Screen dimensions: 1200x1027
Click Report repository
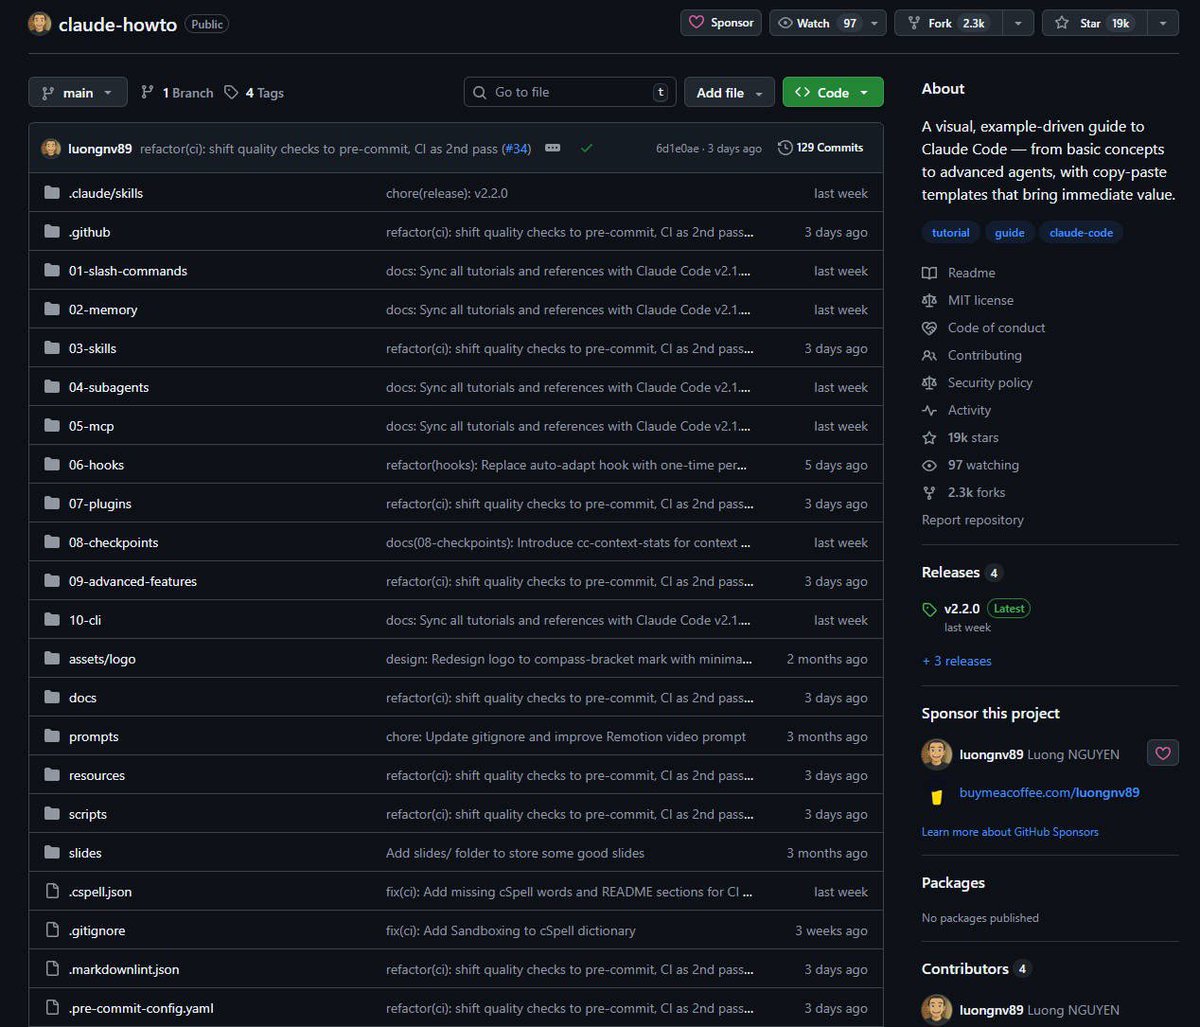click(x=973, y=520)
